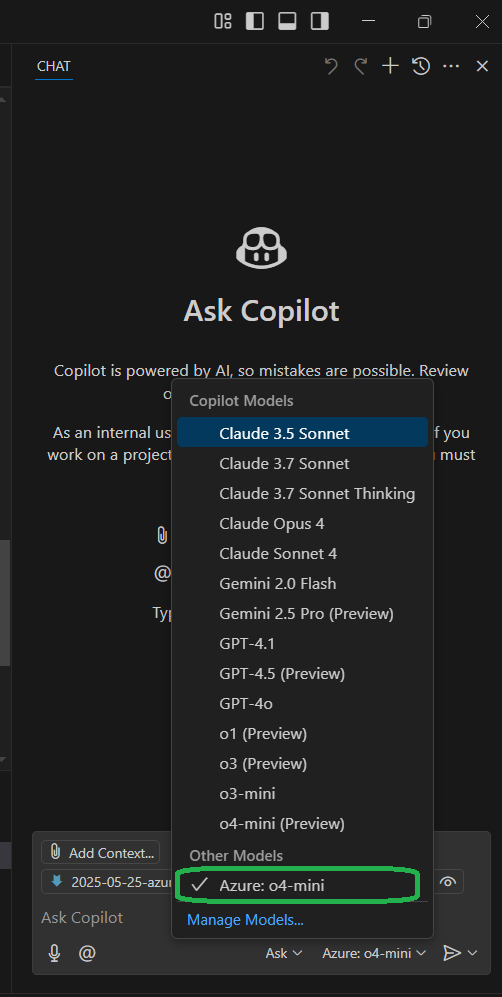The width and height of the screenshot is (502, 997).
Task: Open Manage Models link
Action: (245, 919)
